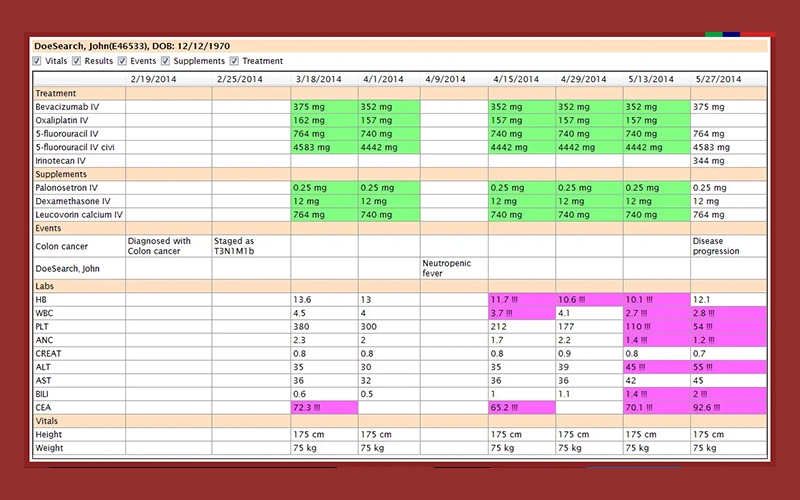The image size is (800, 500).
Task: Click the Disease progression event cell
Action: pyautogui.click(x=729, y=246)
